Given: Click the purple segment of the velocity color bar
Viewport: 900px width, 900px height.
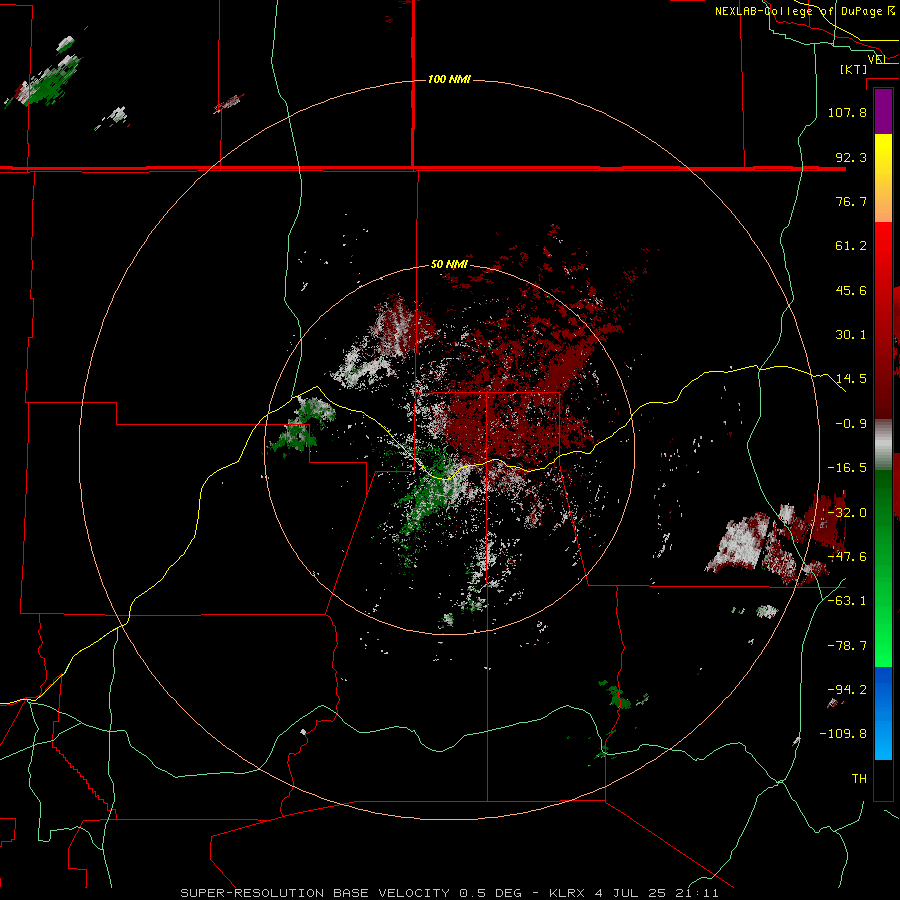Looking at the screenshot, I should pos(883,111).
